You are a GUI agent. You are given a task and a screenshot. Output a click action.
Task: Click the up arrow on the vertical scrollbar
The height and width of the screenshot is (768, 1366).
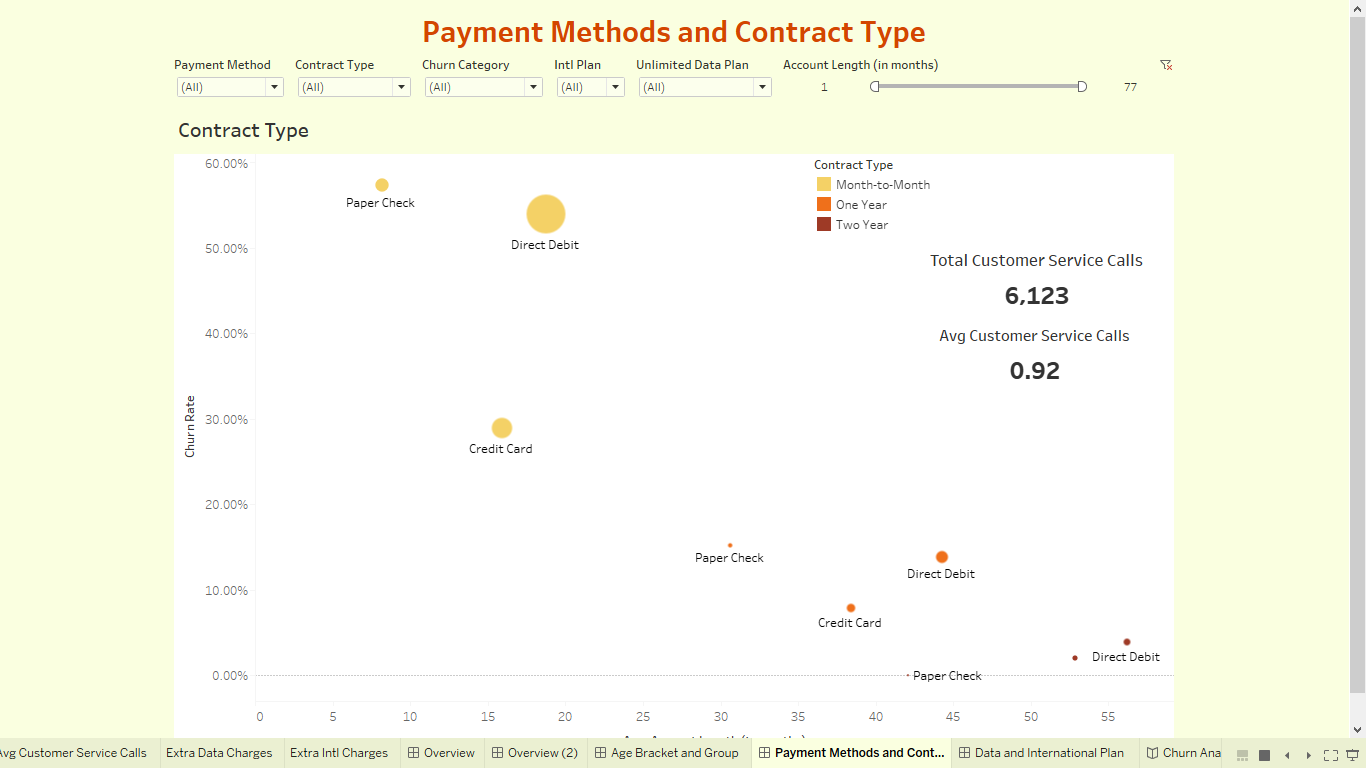click(1357, 9)
